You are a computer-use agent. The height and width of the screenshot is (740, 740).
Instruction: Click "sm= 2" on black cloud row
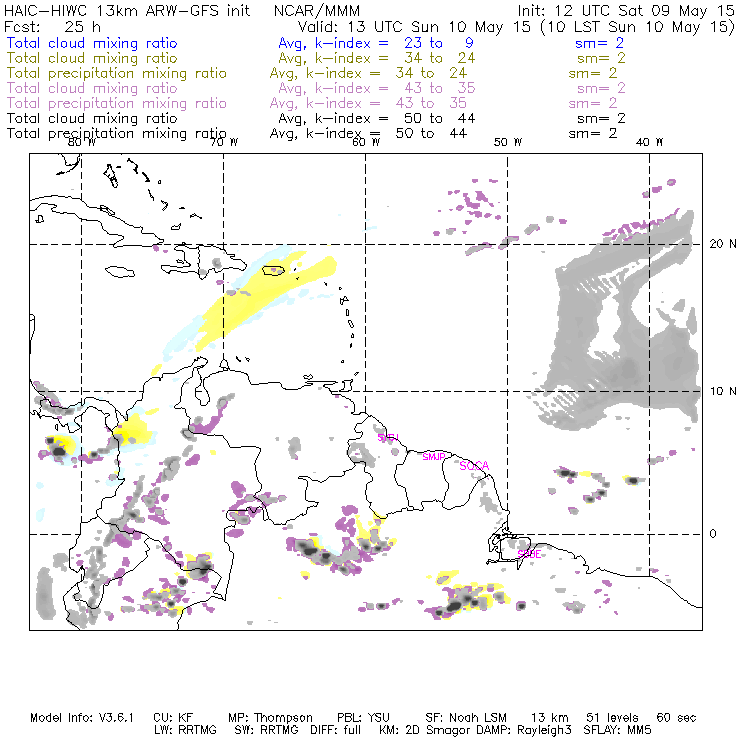(601, 118)
